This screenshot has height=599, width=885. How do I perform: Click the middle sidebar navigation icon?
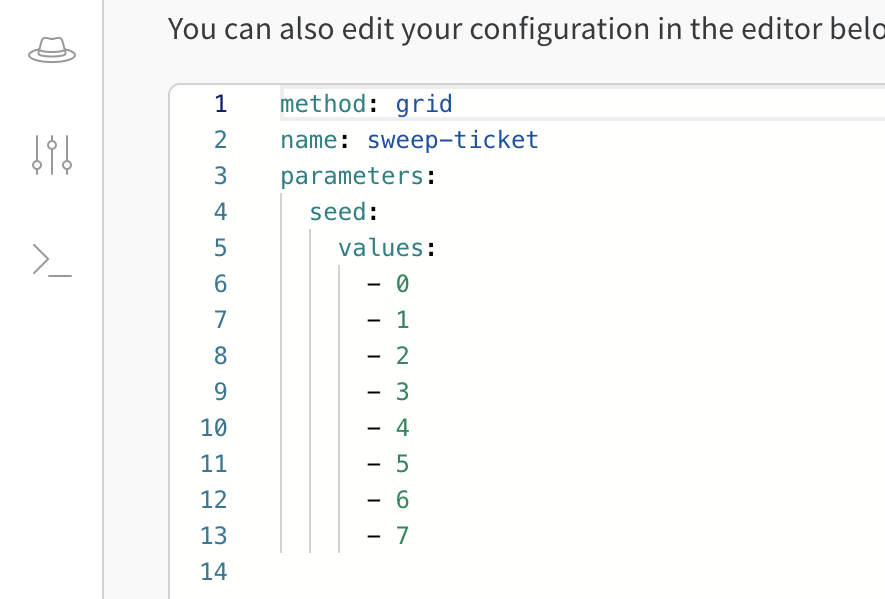(x=50, y=155)
